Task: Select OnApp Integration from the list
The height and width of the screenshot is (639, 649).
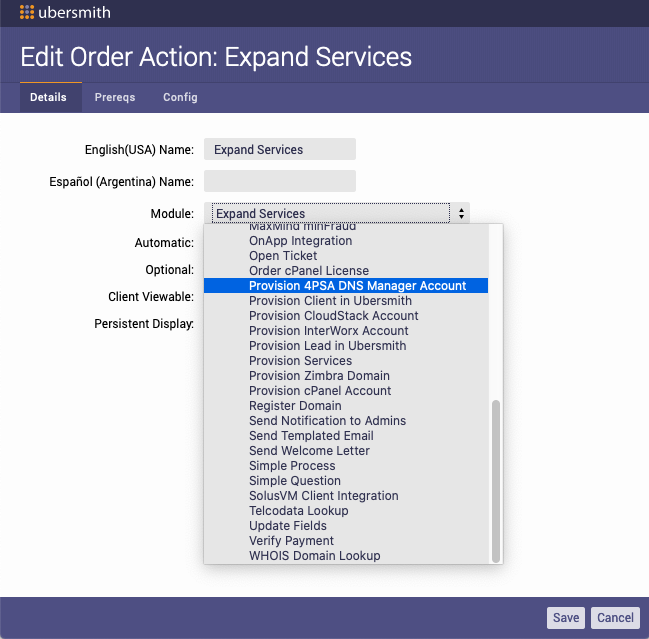Action: (x=346, y=240)
